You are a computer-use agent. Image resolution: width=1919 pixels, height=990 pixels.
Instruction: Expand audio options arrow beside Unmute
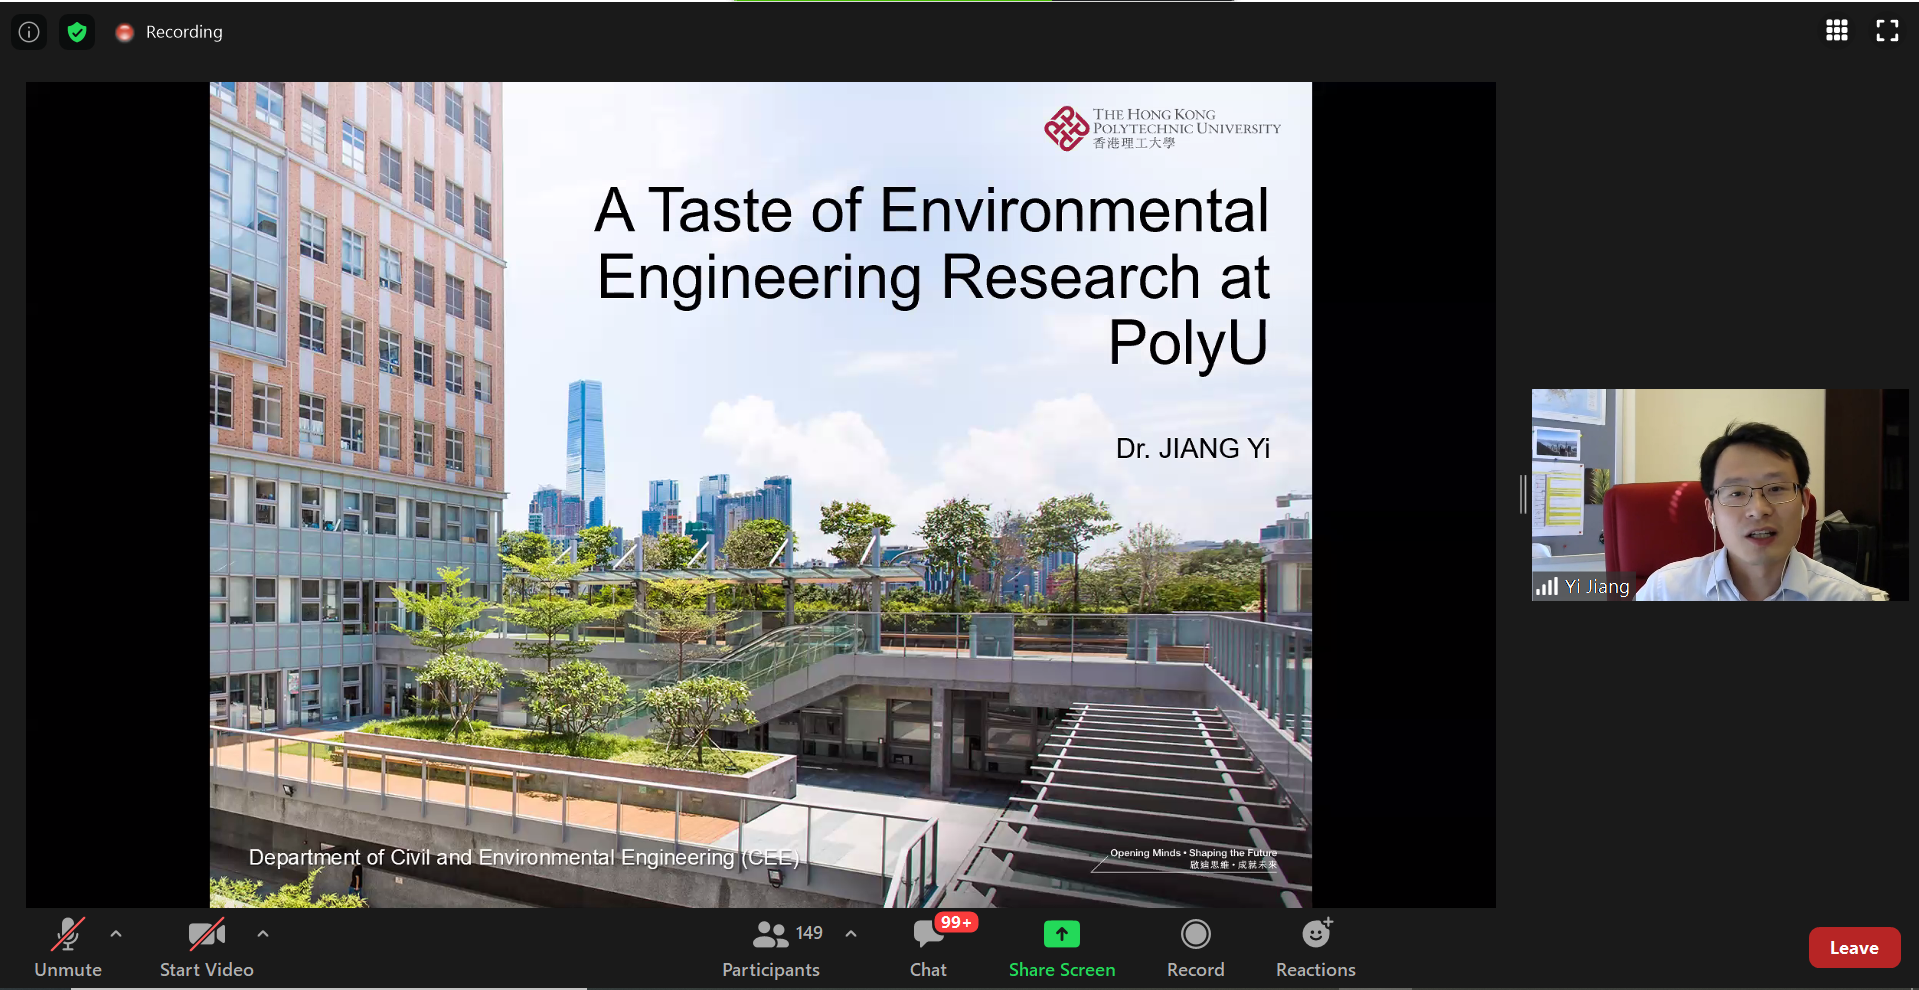pos(116,934)
